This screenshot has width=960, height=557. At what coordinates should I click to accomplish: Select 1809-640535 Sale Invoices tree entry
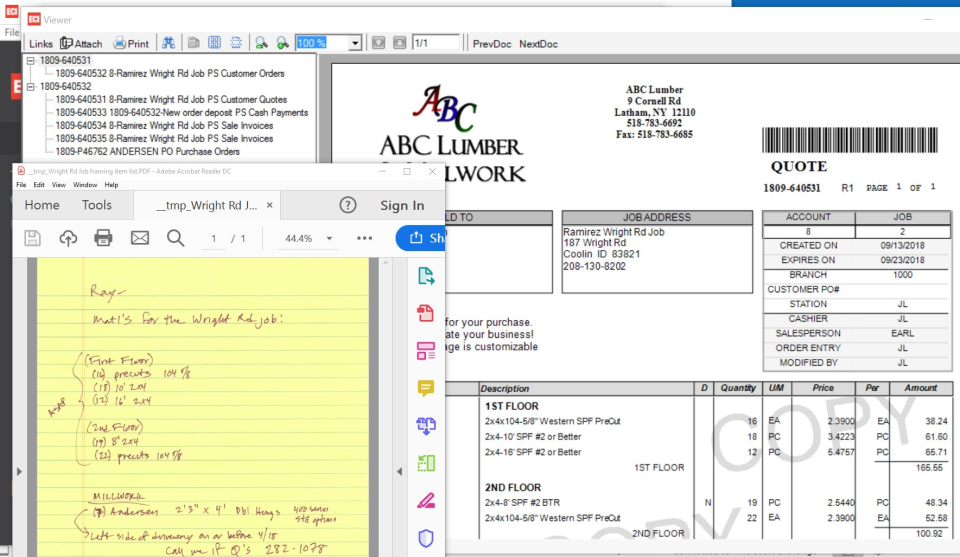pos(164,138)
